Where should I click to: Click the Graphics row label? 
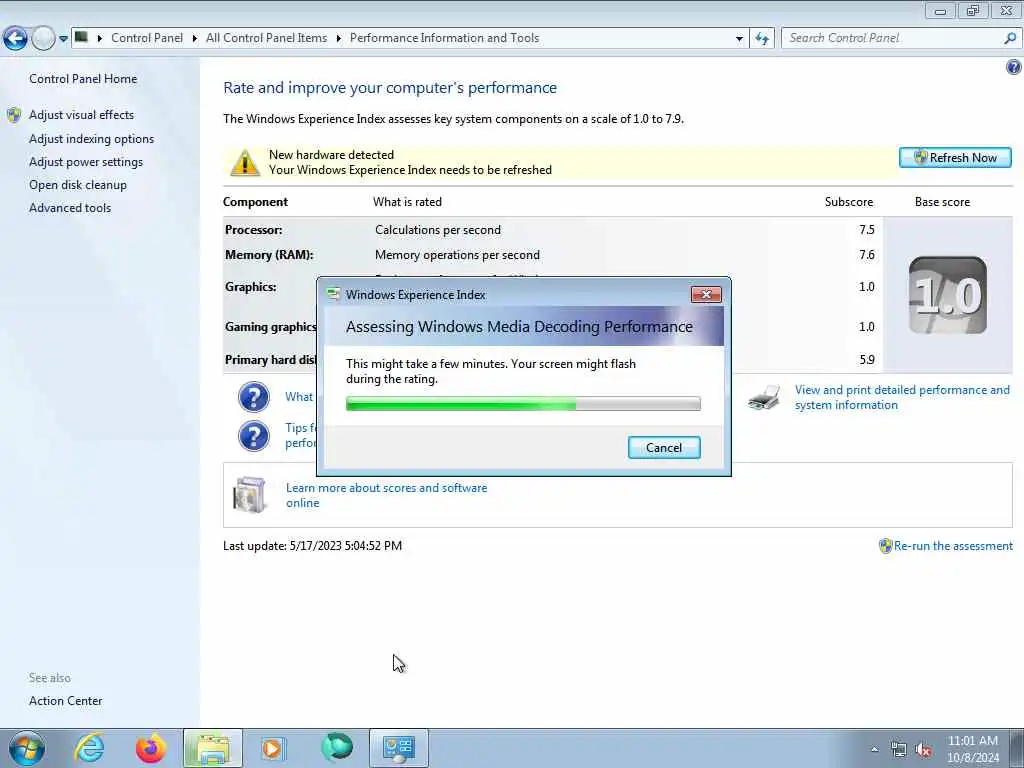(250, 287)
